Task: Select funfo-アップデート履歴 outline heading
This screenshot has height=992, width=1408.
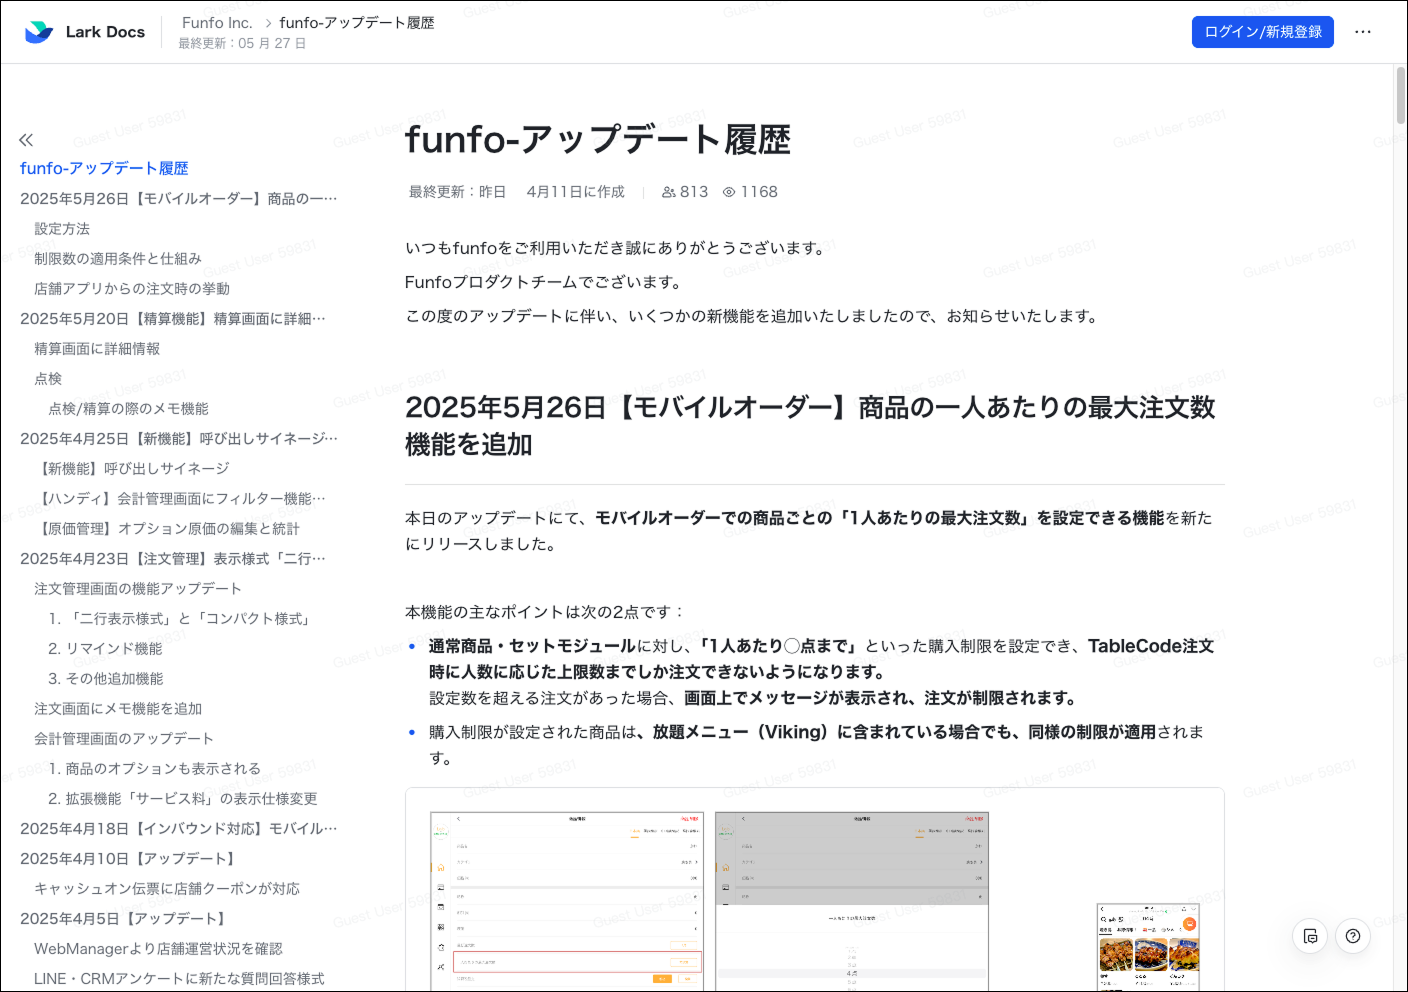Action: (x=104, y=168)
